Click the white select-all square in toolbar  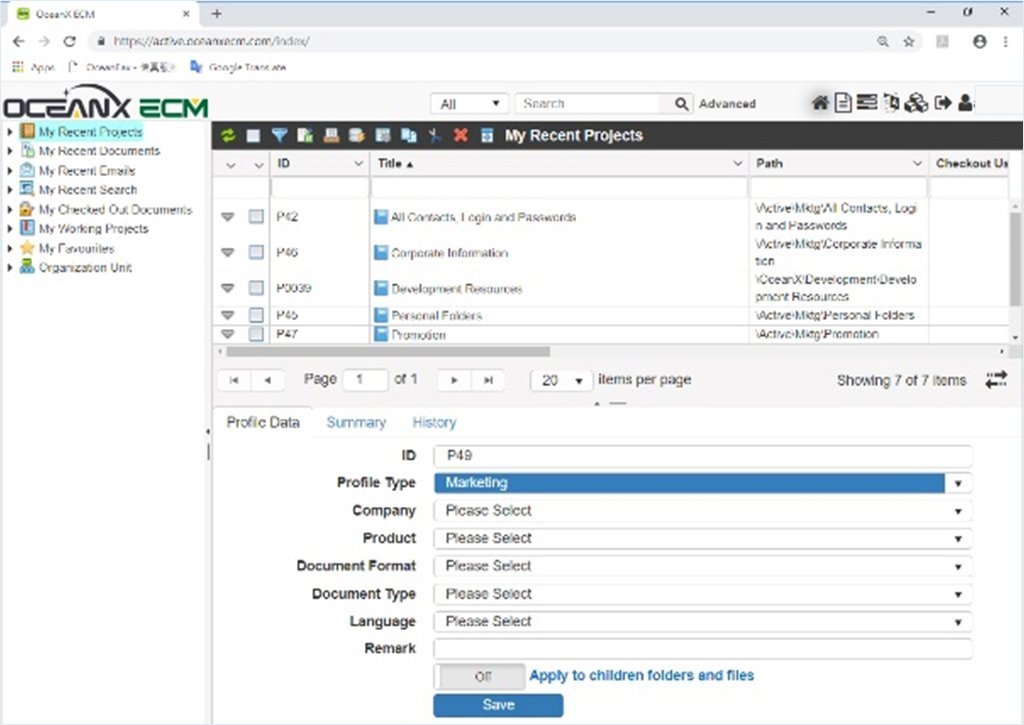click(253, 135)
